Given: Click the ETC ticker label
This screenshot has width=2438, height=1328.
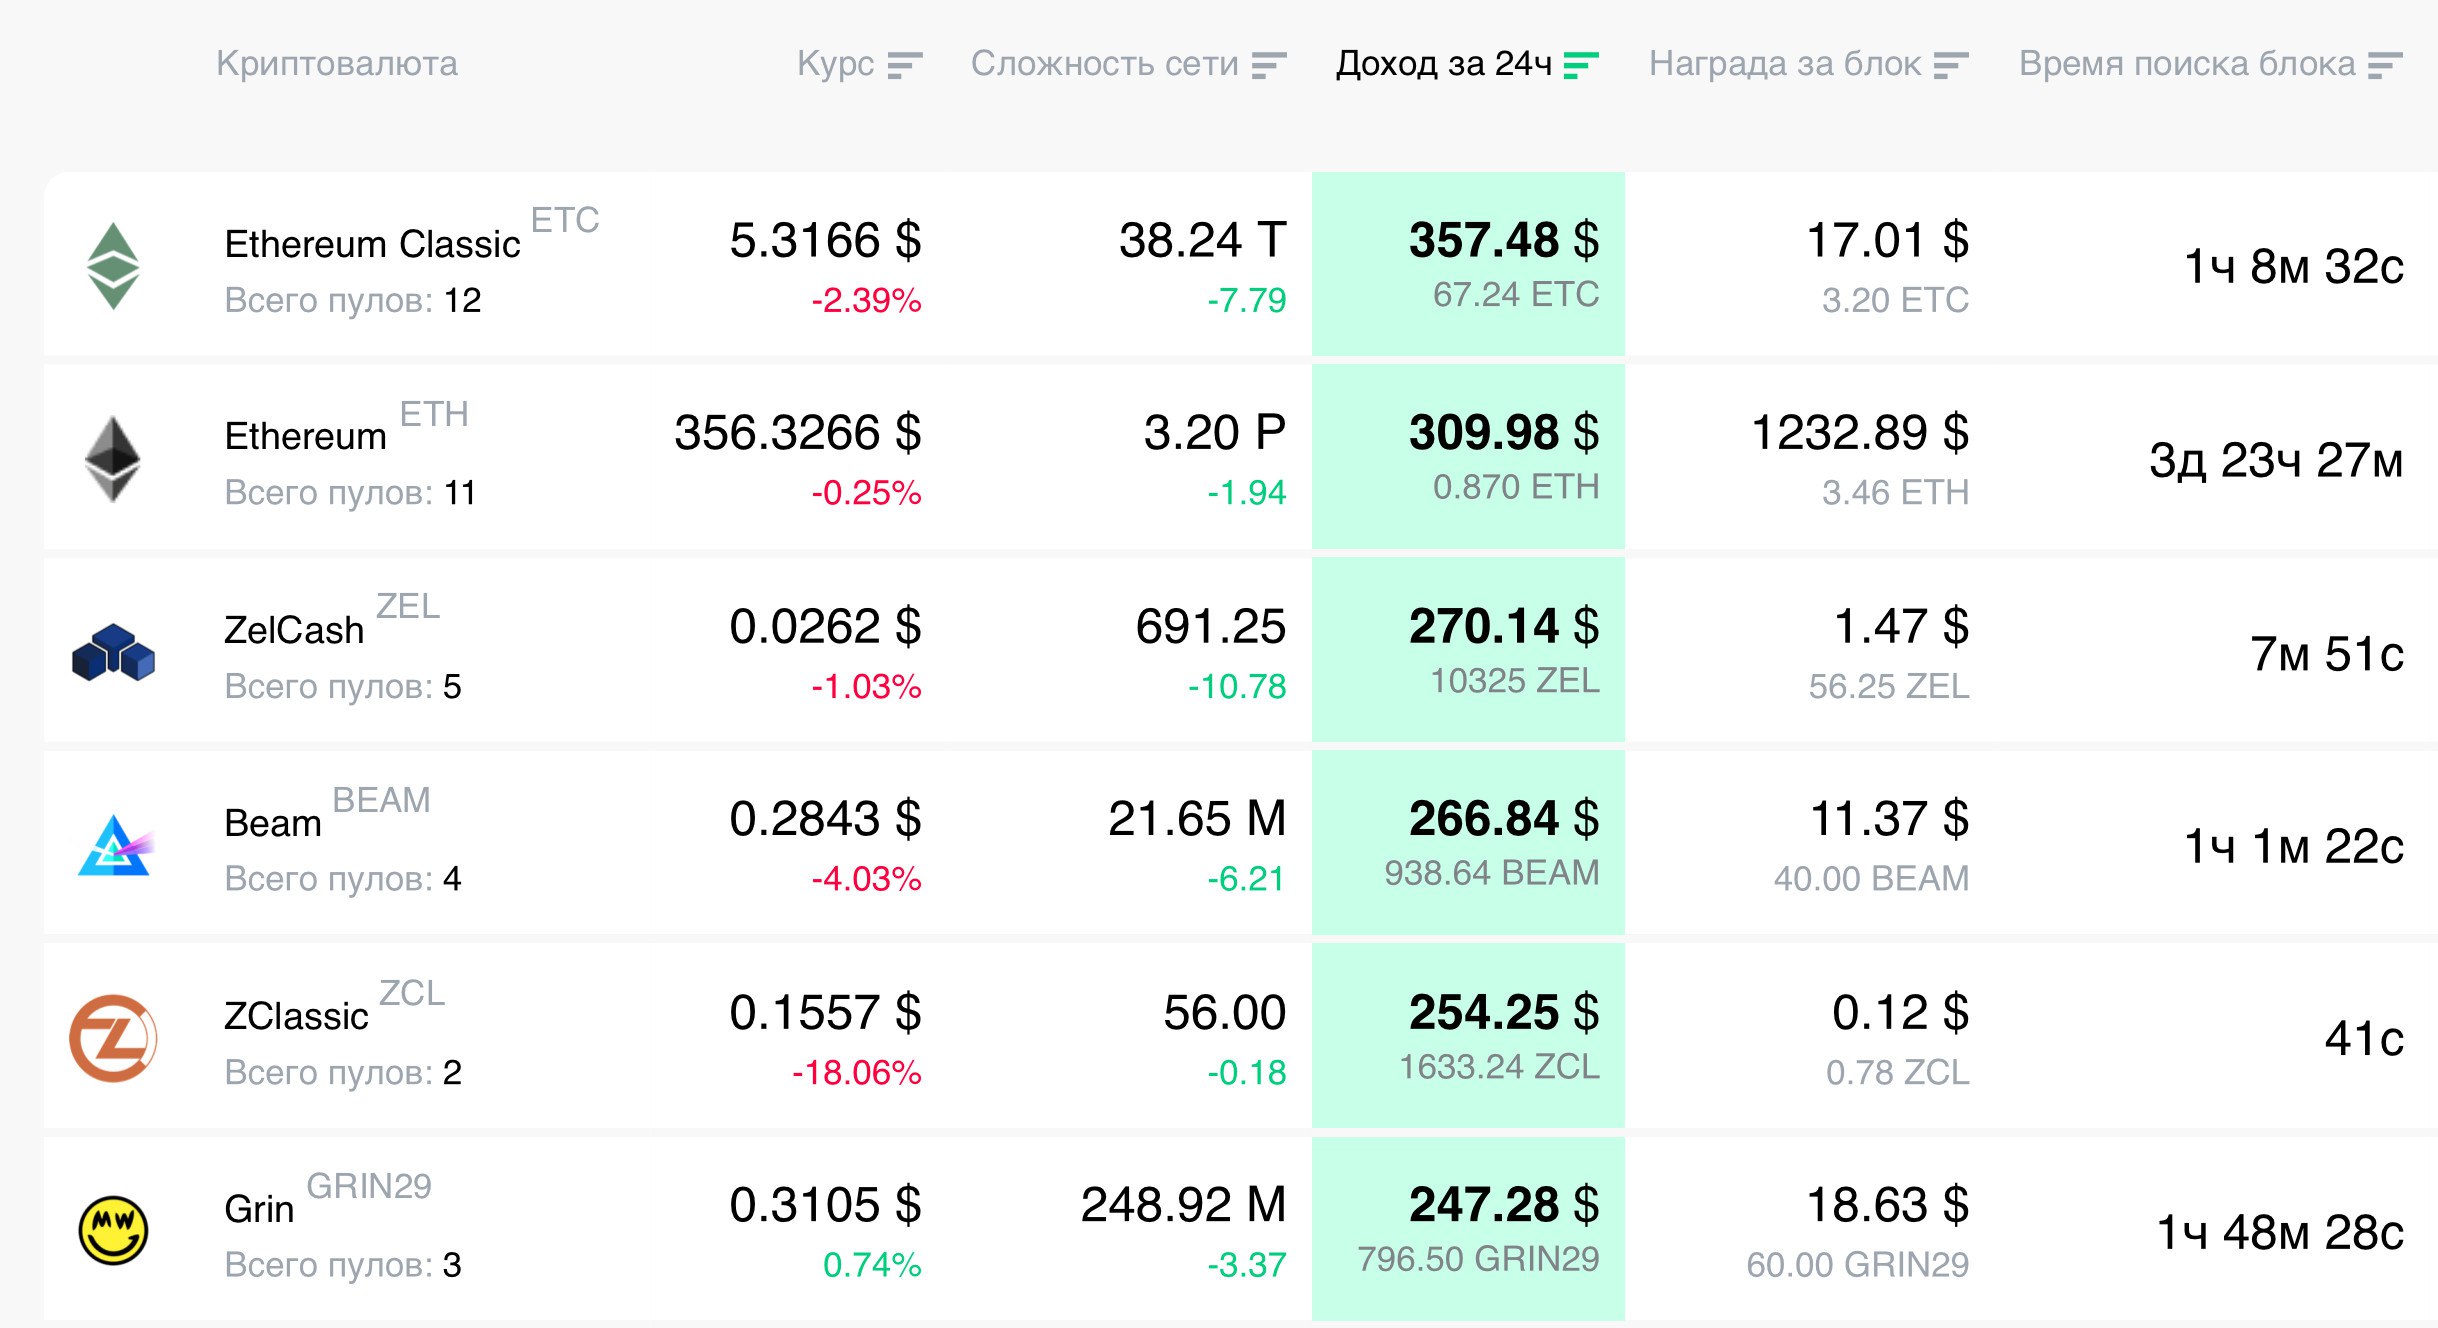Looking at the screenshot, I should pos(565,220).
